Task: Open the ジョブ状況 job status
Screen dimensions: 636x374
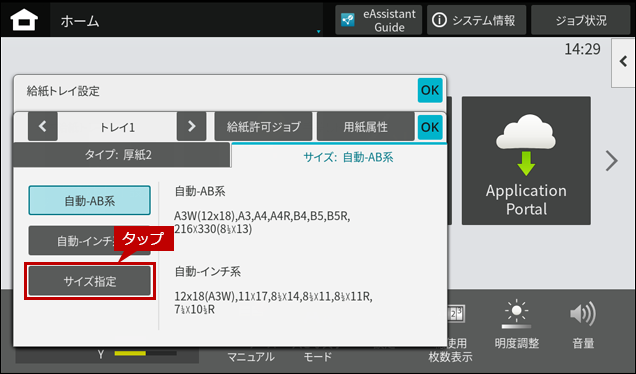Action: pyautogui.click(x=581, y=20)
